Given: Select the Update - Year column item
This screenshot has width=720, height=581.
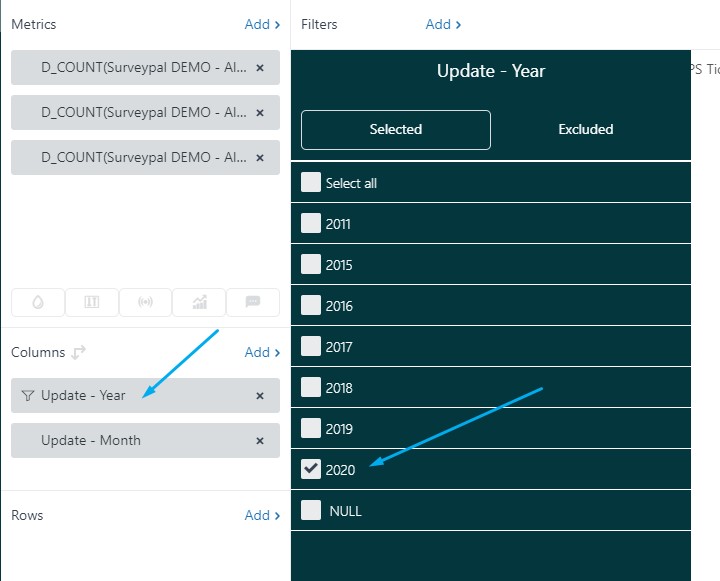Looking at the screenshot, I should tap(145, 395).
